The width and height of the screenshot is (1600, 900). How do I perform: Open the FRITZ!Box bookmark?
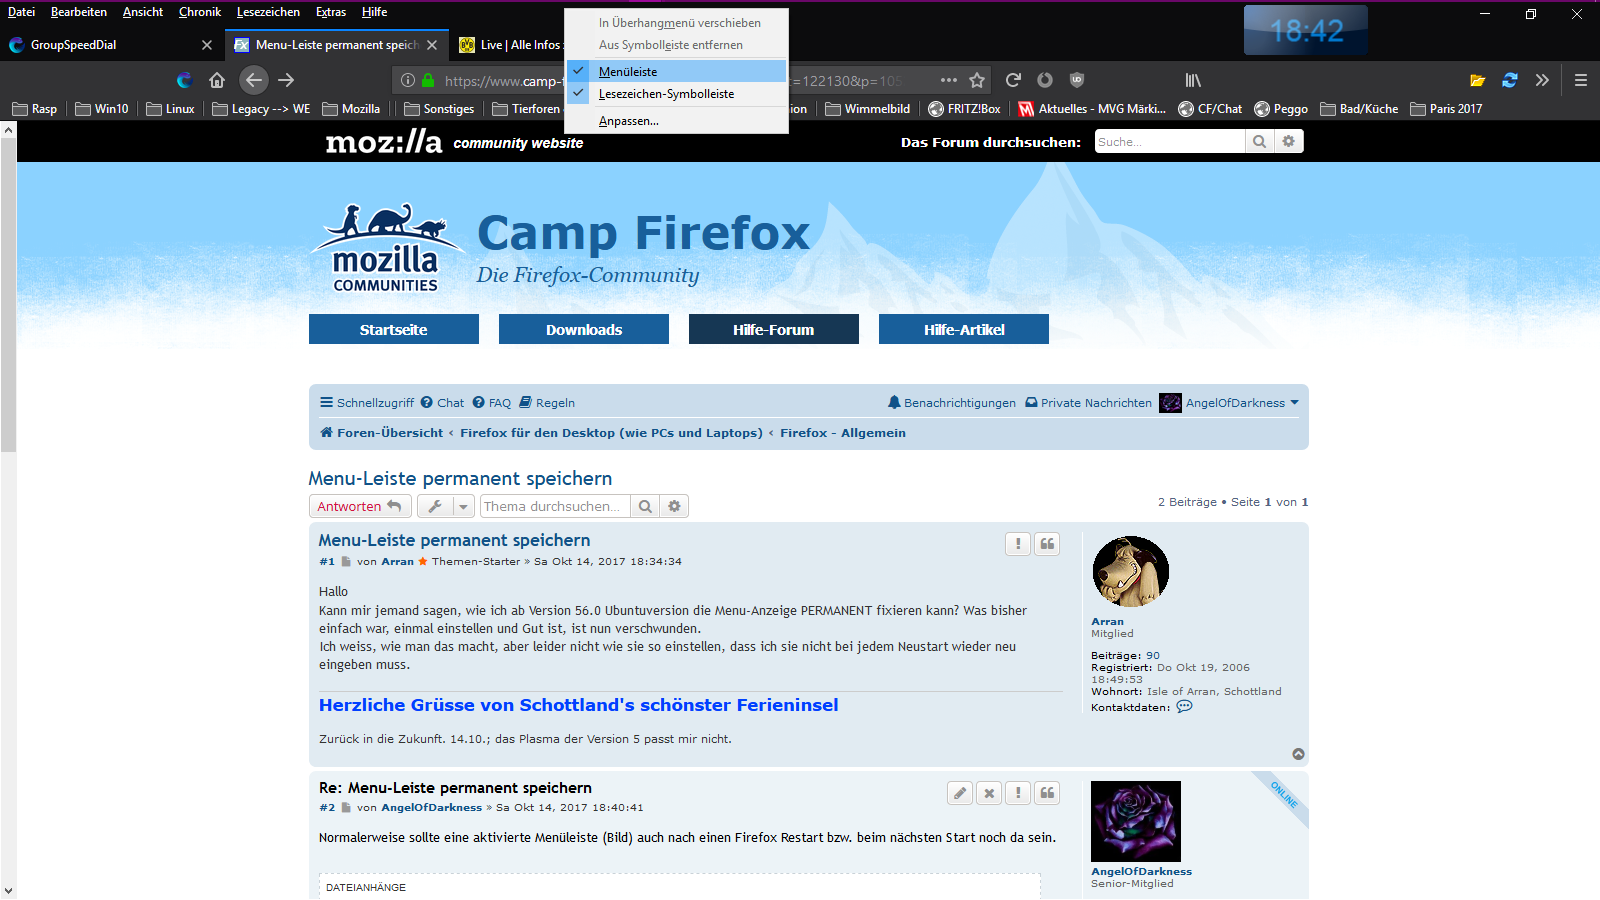tap(964, 109)
